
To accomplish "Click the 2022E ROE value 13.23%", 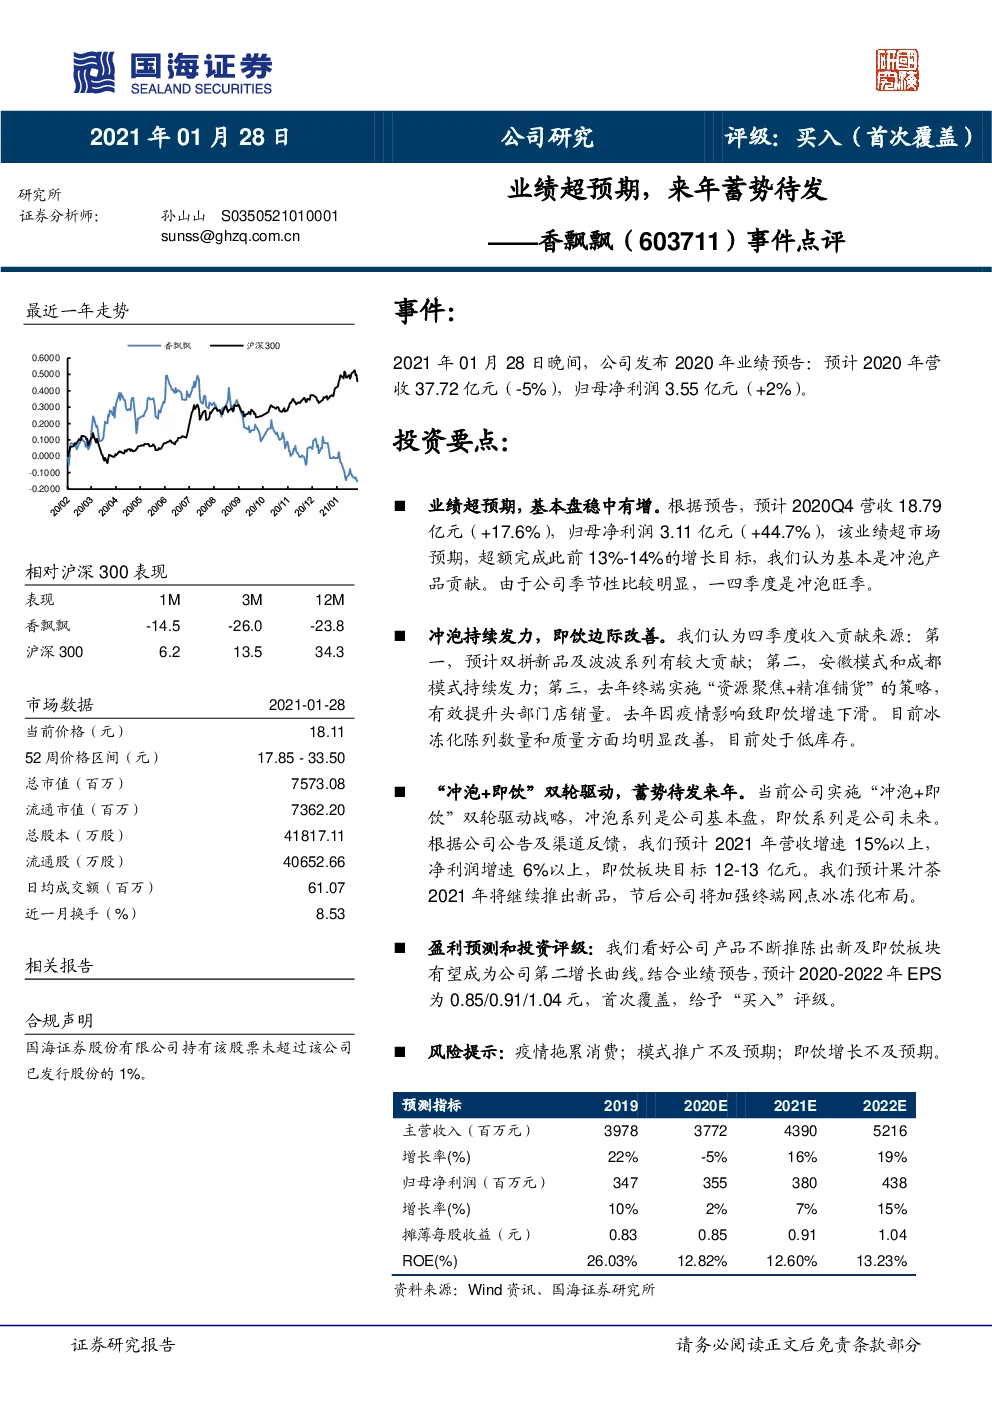I will (x=882, y=1261).
